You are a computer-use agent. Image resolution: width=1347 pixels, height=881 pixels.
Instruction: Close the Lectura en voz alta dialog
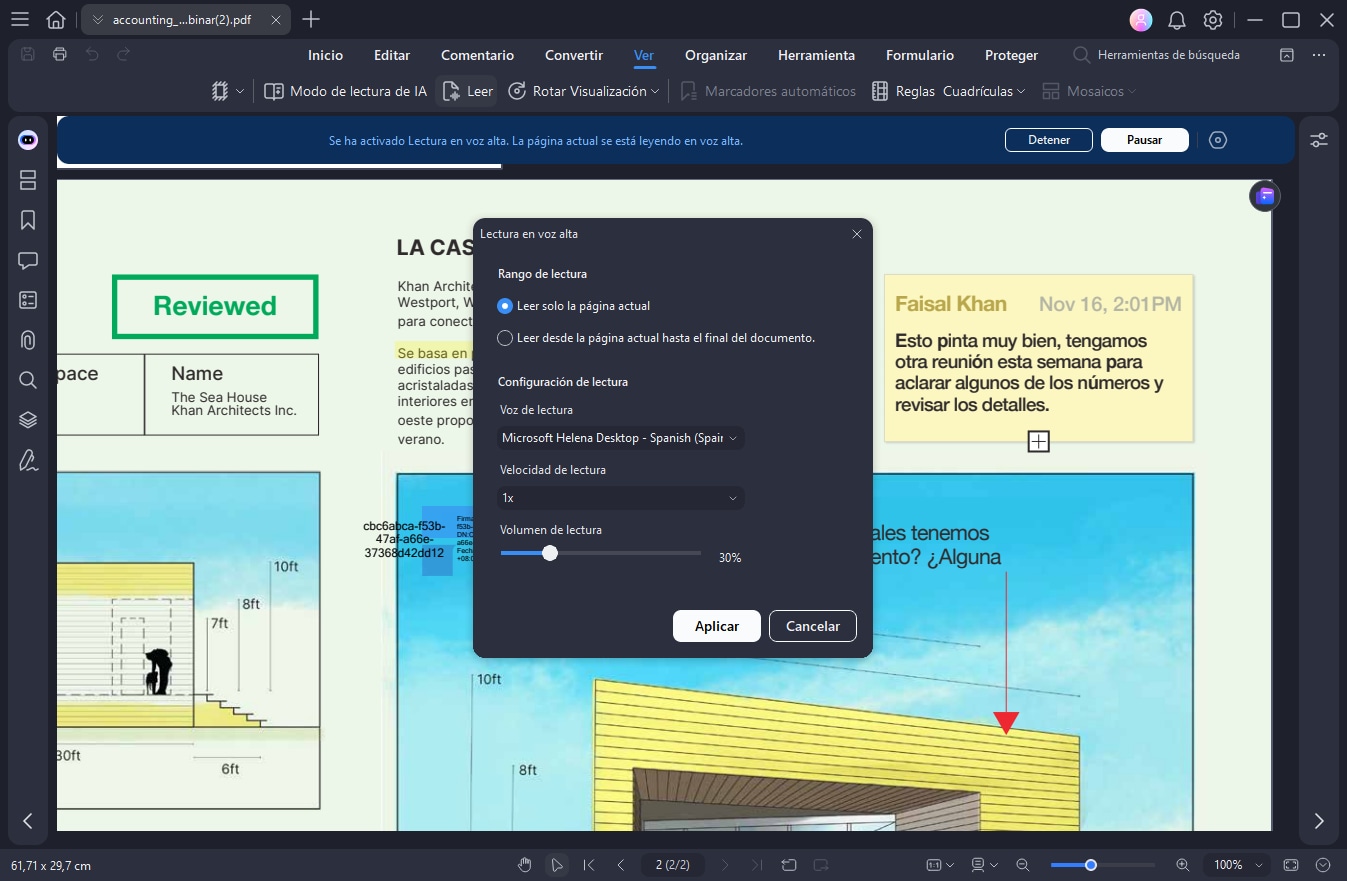(x=856, y=234)
